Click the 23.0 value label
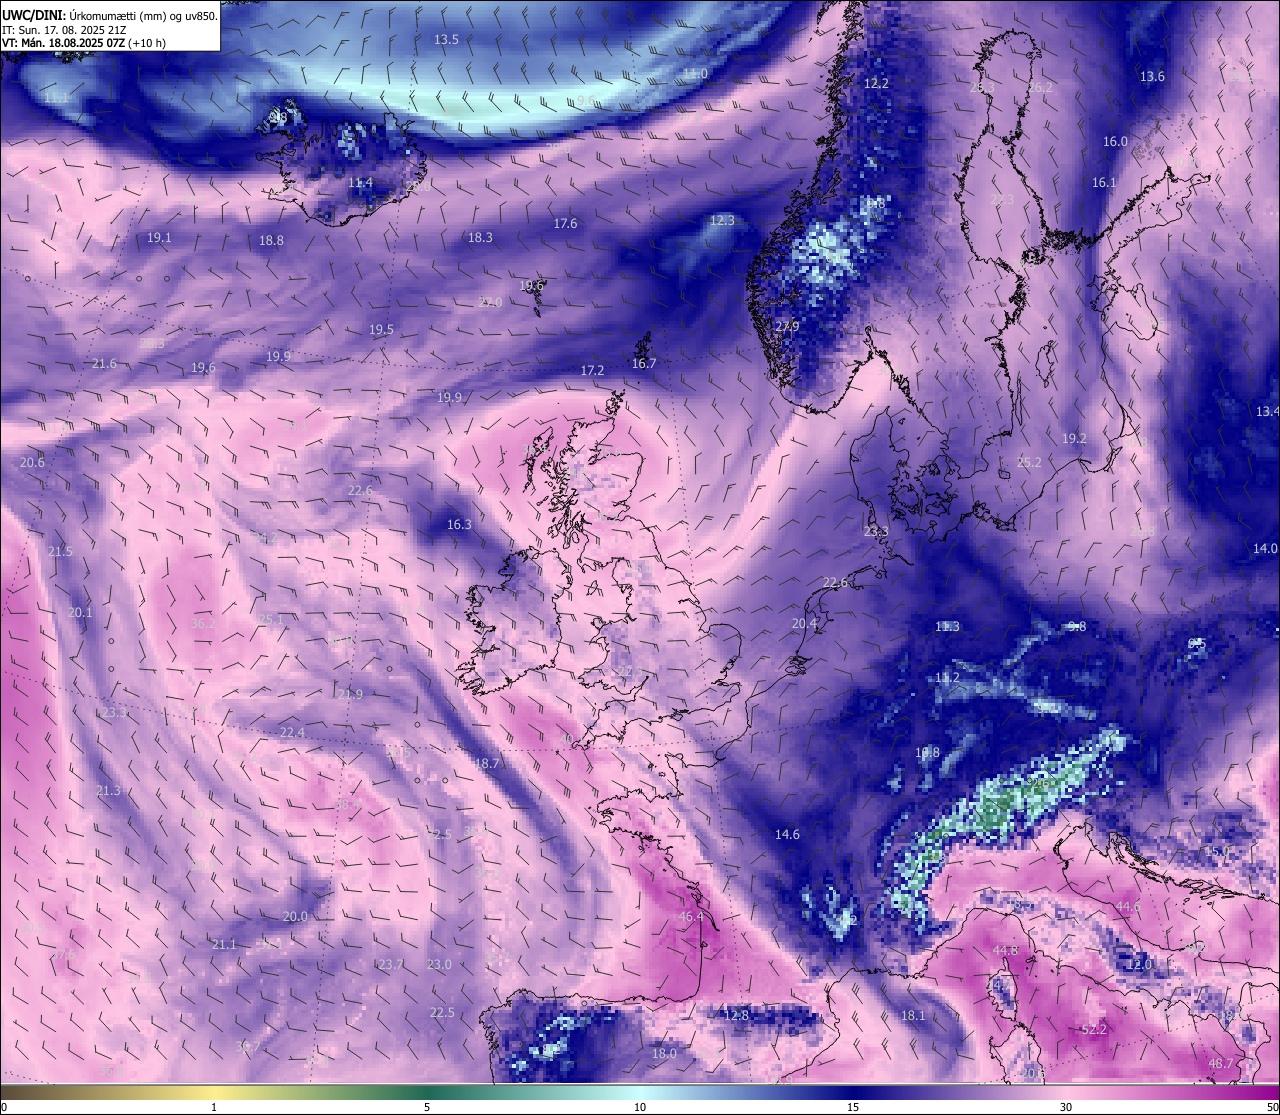The height and width of the screenshot is (1115, 1280). (439, 964)
